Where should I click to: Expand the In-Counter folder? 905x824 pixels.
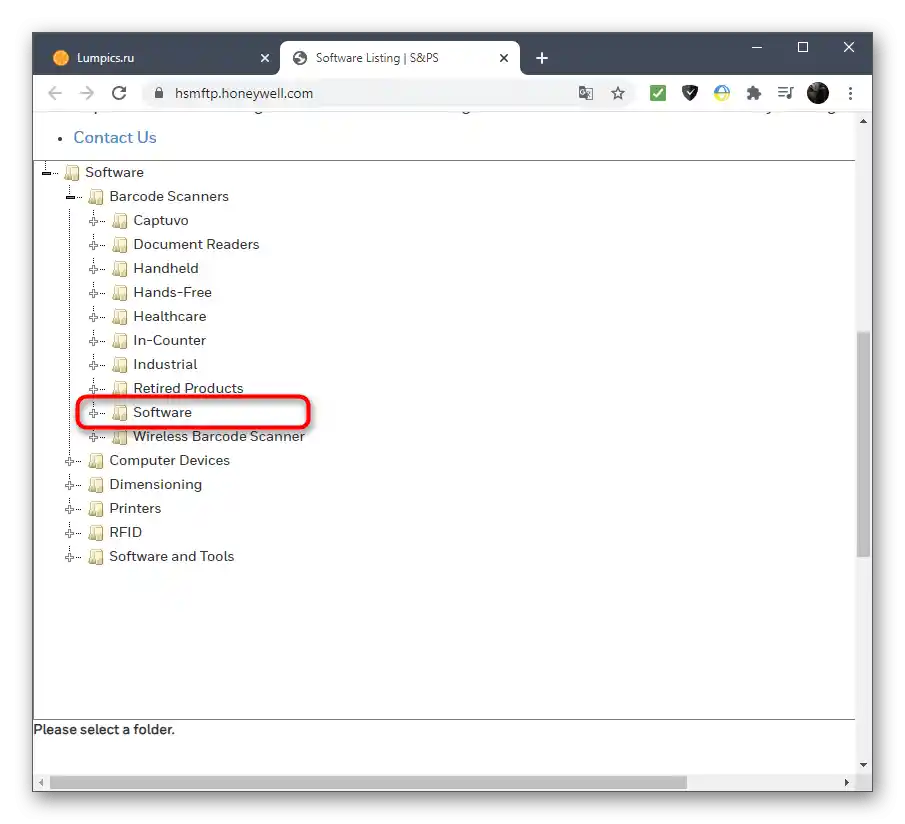point(94,341)
